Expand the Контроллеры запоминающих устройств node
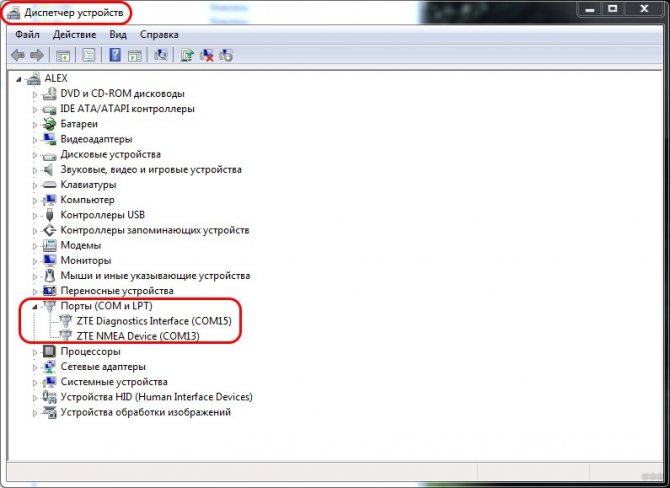 point(35,230)
